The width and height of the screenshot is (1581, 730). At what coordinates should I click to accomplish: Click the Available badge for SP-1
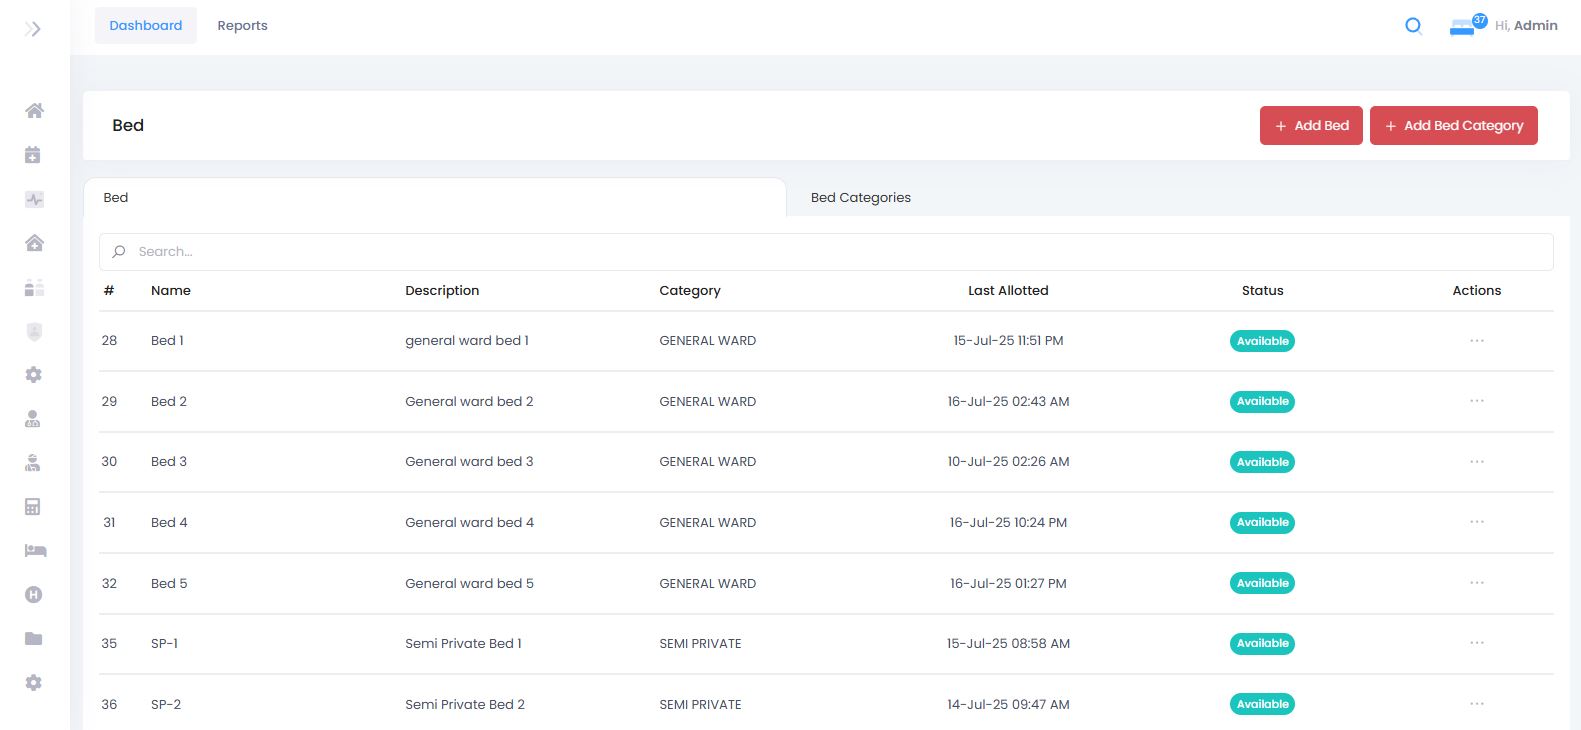[x=1262, y=643]
